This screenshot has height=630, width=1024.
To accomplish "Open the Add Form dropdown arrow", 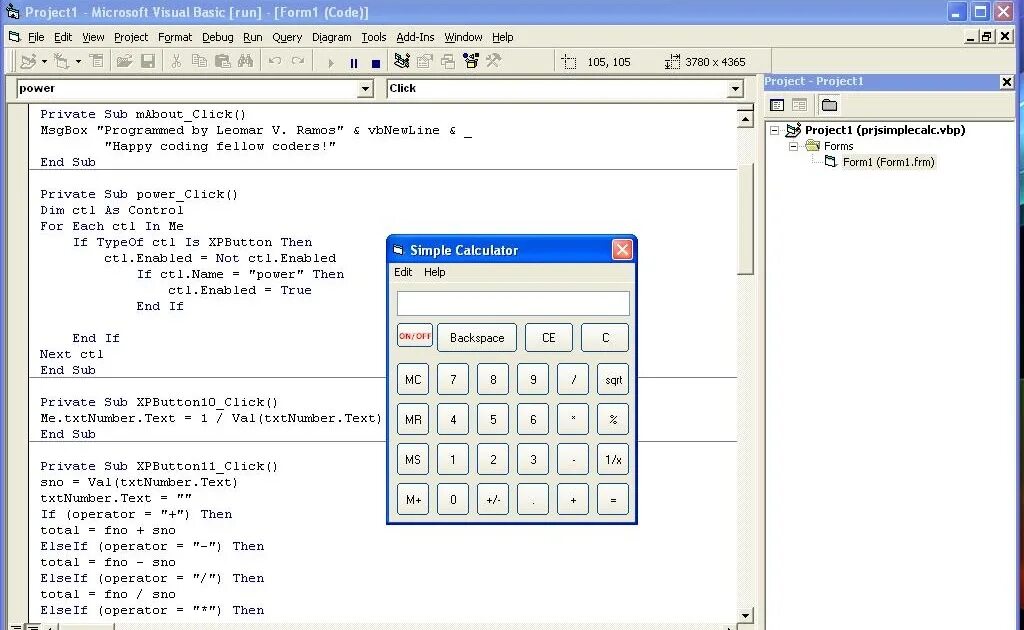I will pyautogui.click(x=78, y=61).
